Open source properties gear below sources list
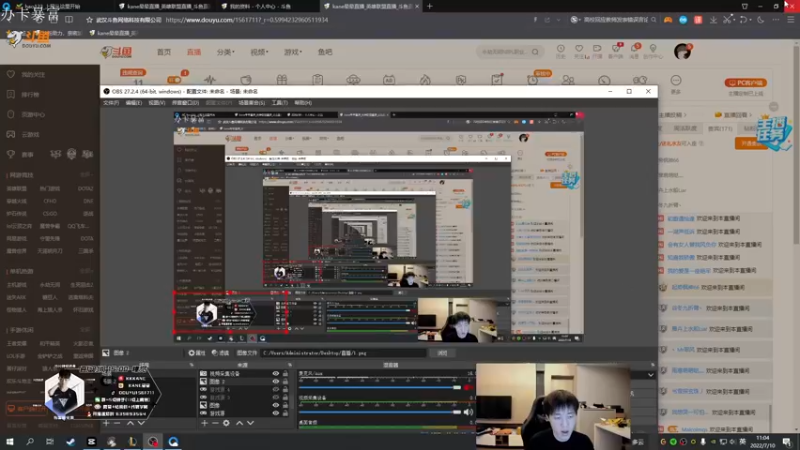800x450 pixels. pos(226,423)
